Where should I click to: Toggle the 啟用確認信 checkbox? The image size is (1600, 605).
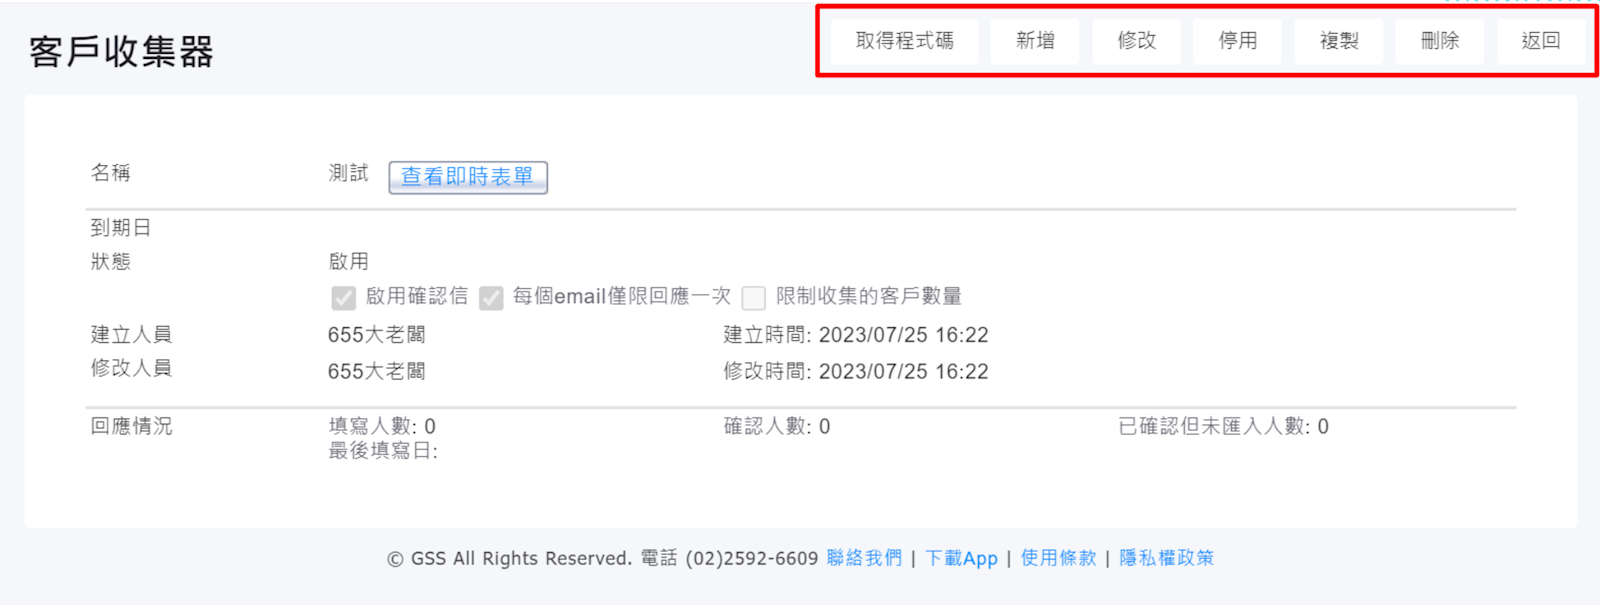tap(343, 298)
